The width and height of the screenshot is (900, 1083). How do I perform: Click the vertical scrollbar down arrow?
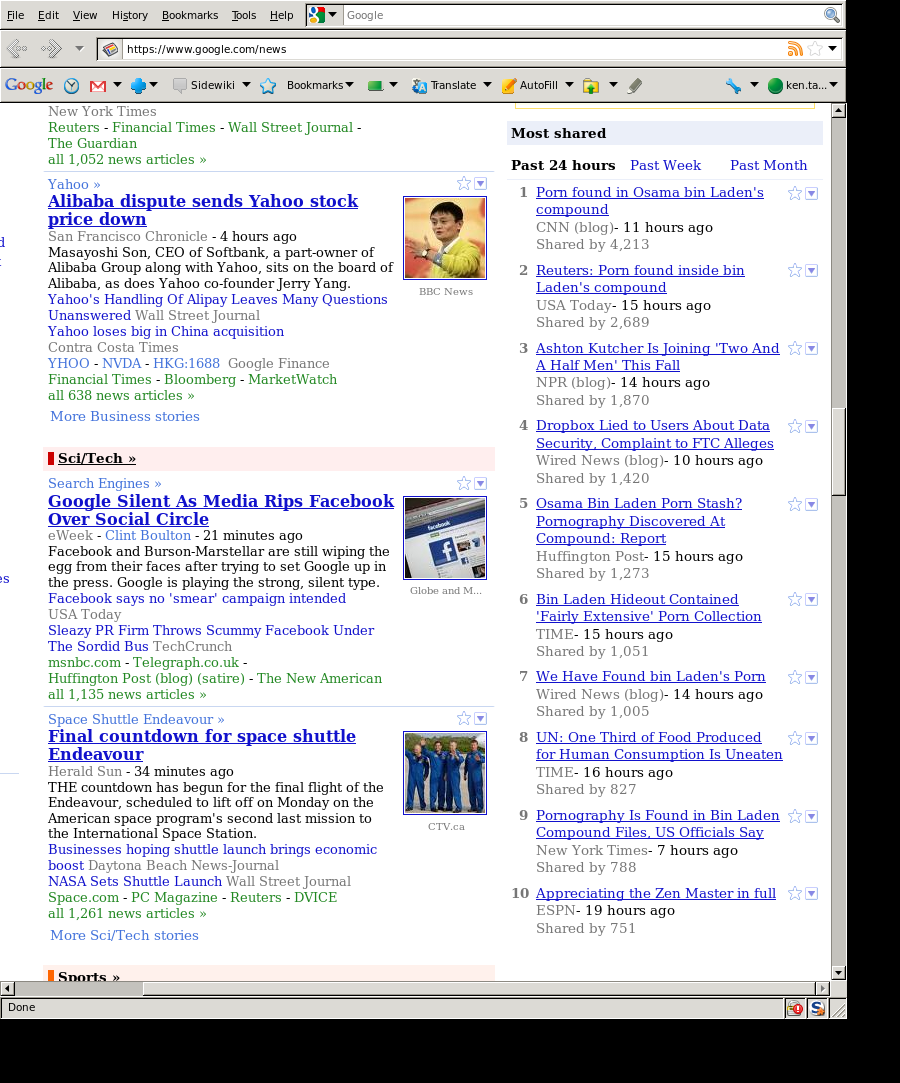point(838,973)
